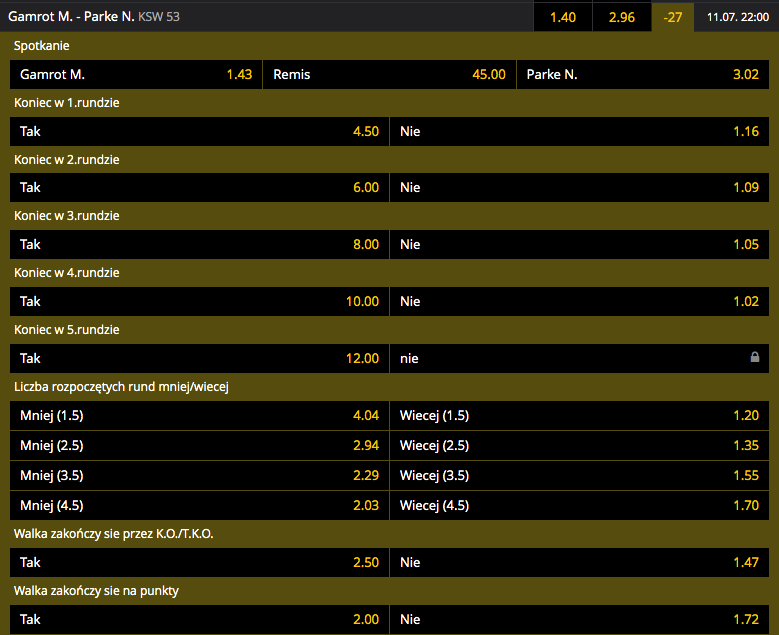Choose Parke N. at 3.02
The image size is (779, 635).
(643, 74)
